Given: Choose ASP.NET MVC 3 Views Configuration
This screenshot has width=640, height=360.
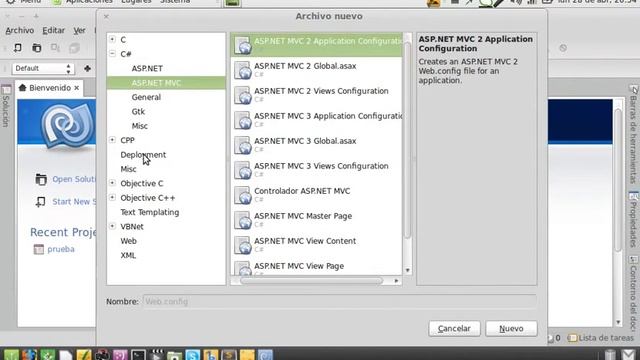Looking at the screenshot, I should click(x=317, y=170).
